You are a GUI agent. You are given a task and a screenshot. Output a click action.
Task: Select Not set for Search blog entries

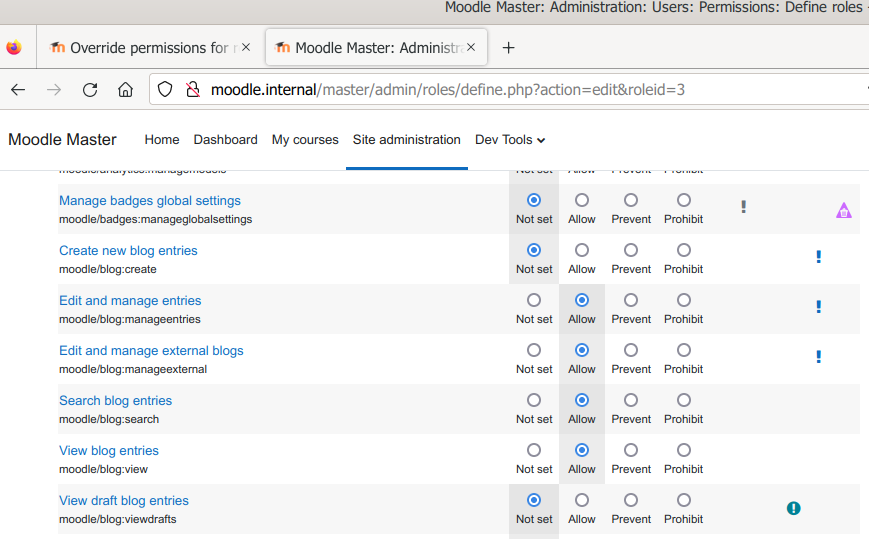pos(534,400)
